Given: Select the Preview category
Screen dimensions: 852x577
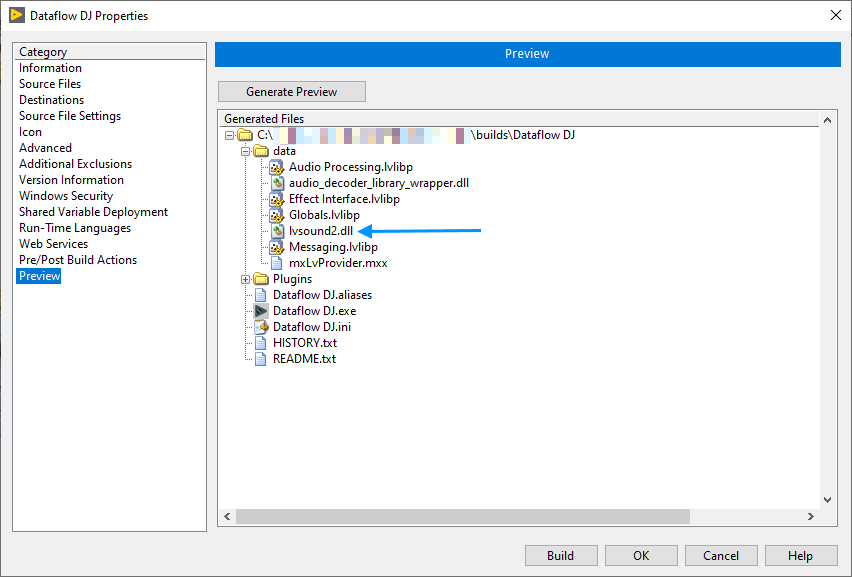Looking at the screenshot, I should [x=39, y=276].
